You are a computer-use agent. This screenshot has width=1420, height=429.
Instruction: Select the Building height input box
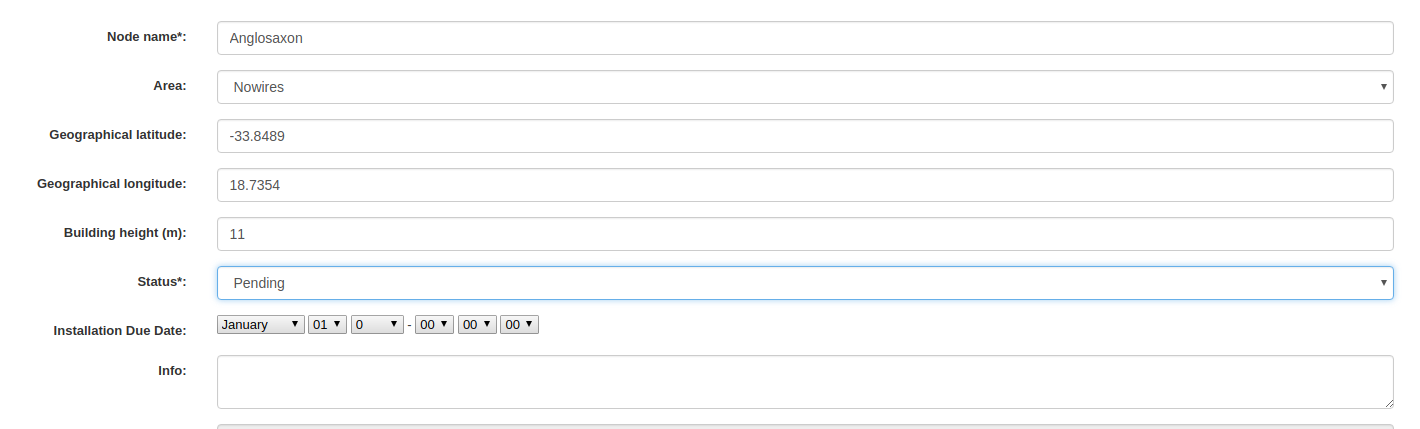click(804, 234)
